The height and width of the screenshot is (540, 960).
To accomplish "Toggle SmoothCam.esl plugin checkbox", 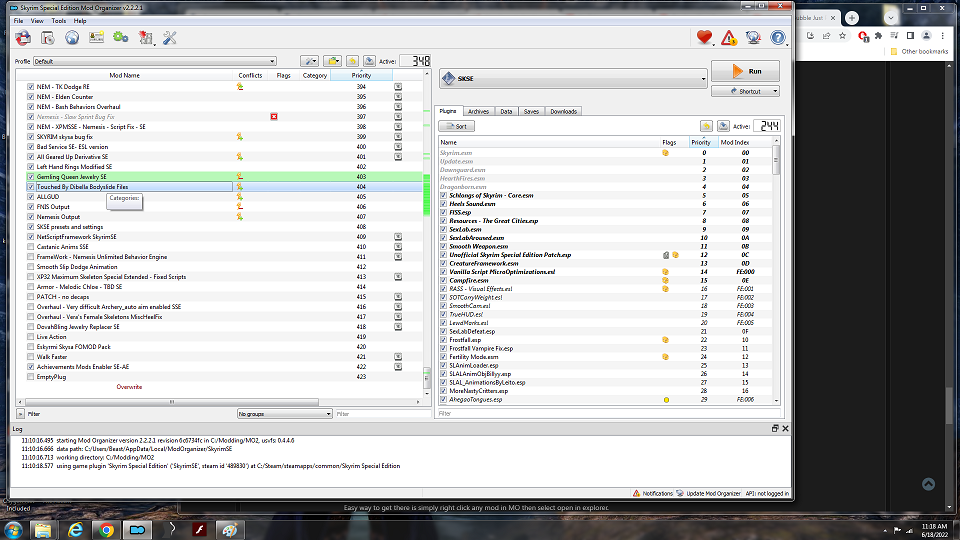I will tap(443, 306).
